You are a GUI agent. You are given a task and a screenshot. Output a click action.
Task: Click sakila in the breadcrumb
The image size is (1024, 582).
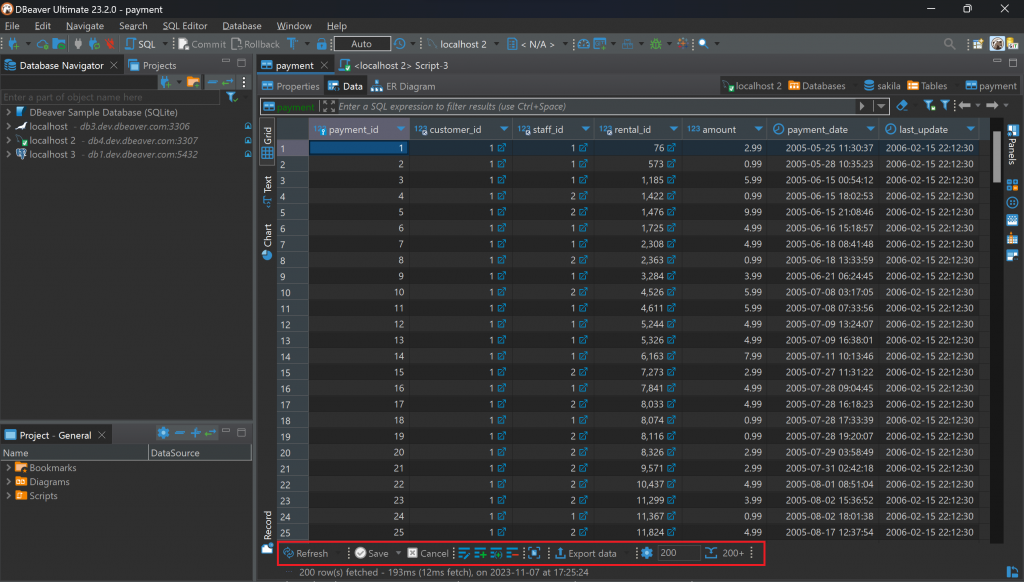coord(882,86)
